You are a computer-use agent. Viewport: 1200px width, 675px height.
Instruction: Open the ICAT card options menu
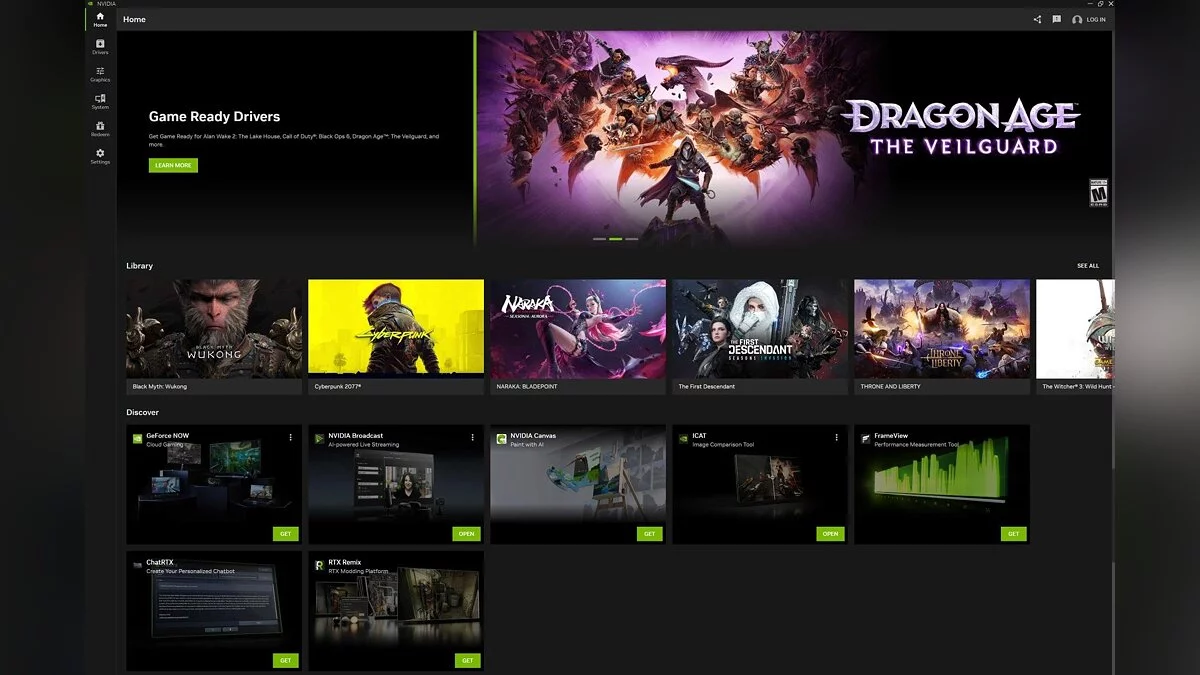pyautogui.click(x=837, y=437)
